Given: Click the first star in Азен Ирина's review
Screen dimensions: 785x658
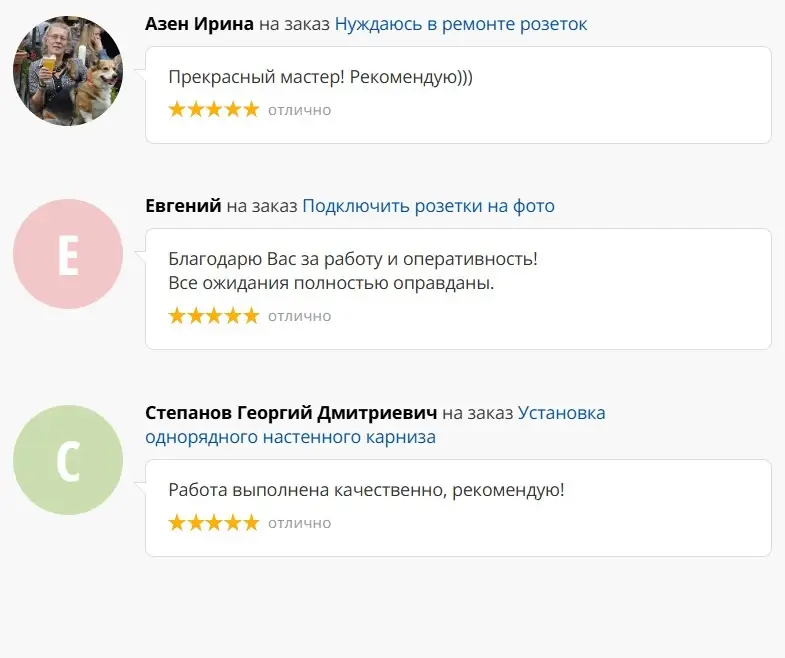Looking at the screenshot, I should point(178,110).
